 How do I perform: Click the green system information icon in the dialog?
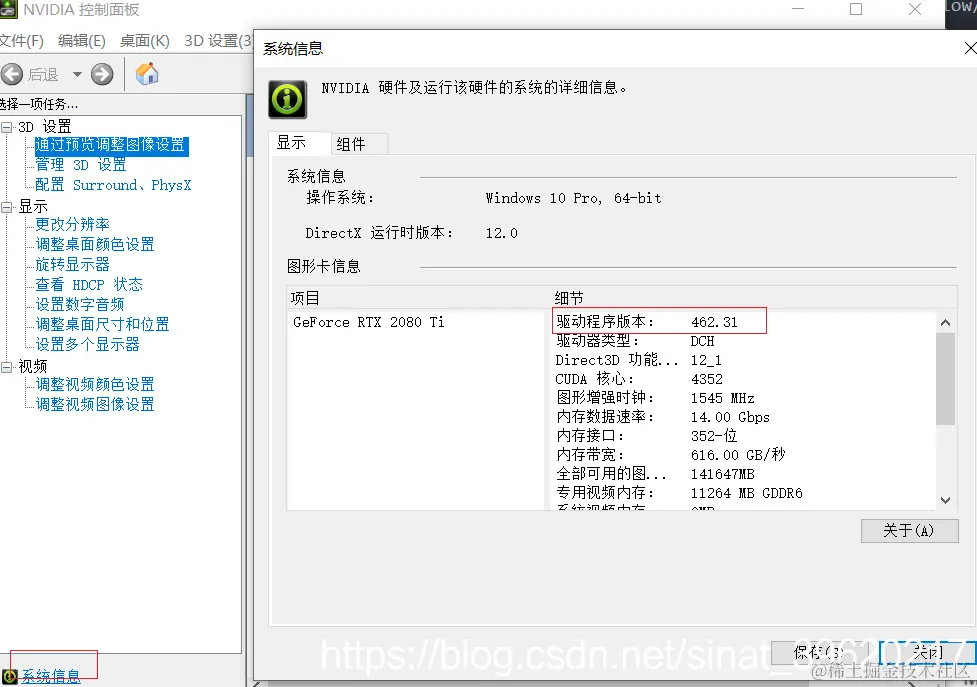pyautogui.click(x=287, y=99)
